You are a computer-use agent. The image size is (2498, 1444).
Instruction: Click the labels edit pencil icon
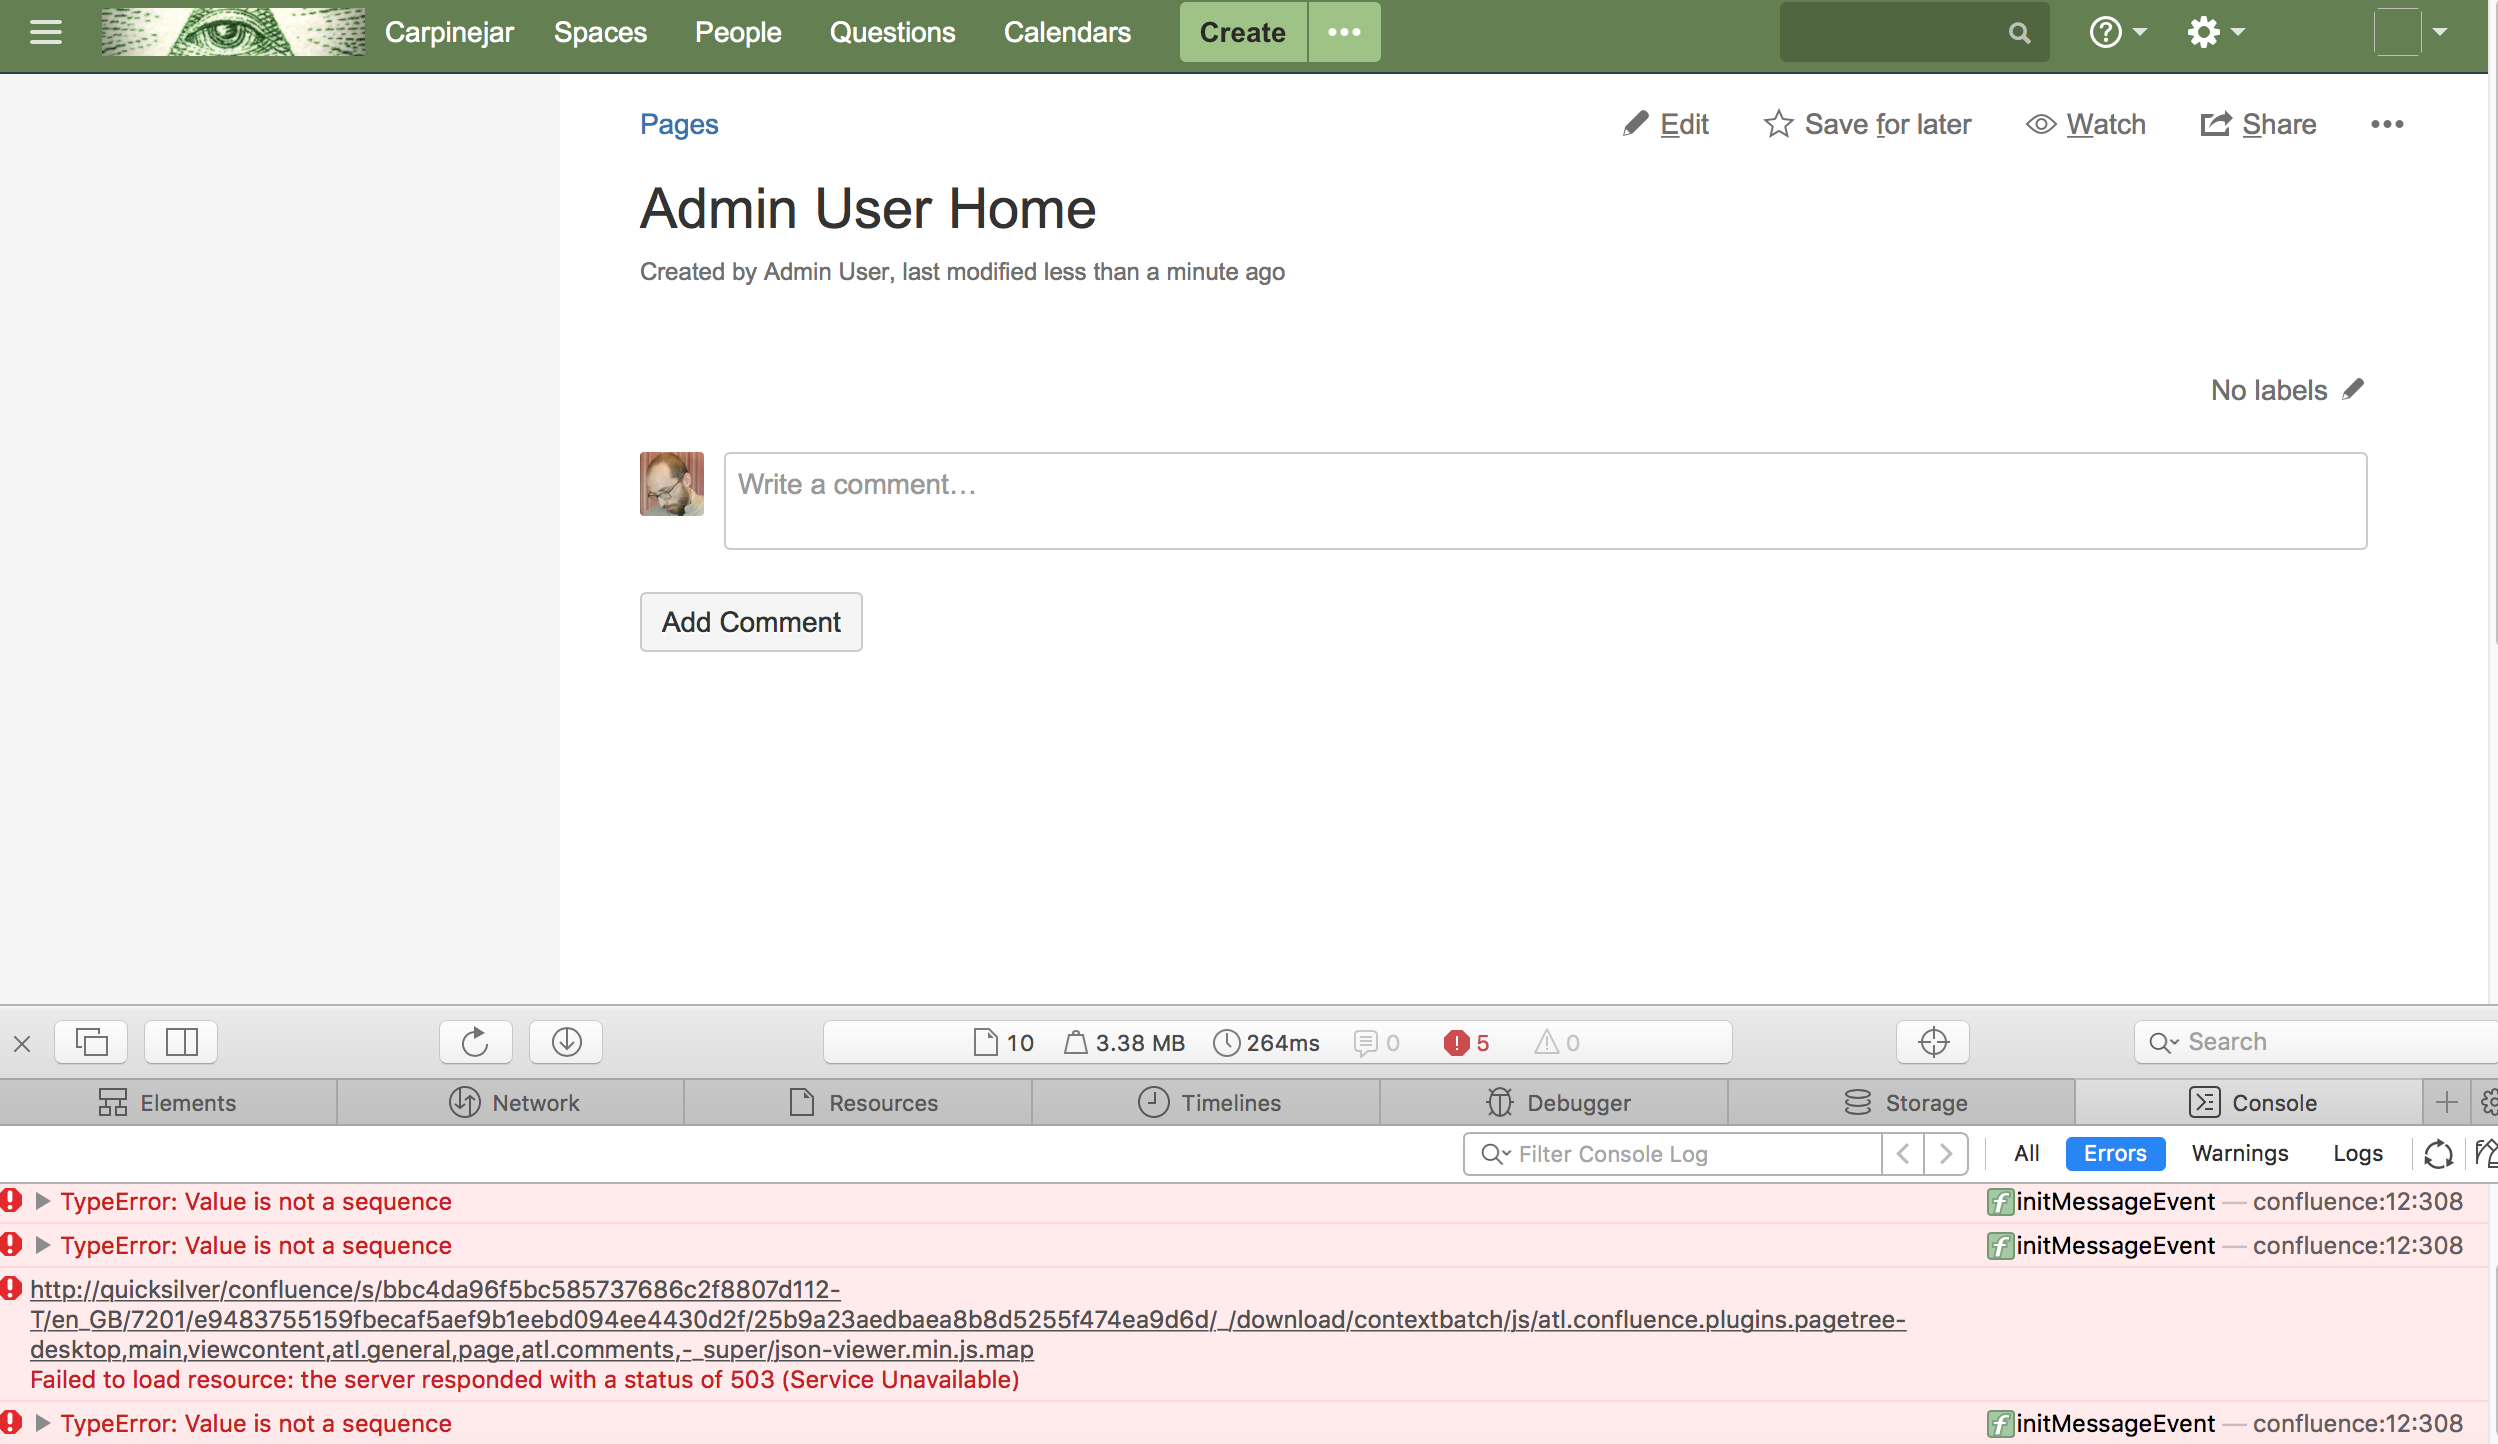click(2354, 389)
